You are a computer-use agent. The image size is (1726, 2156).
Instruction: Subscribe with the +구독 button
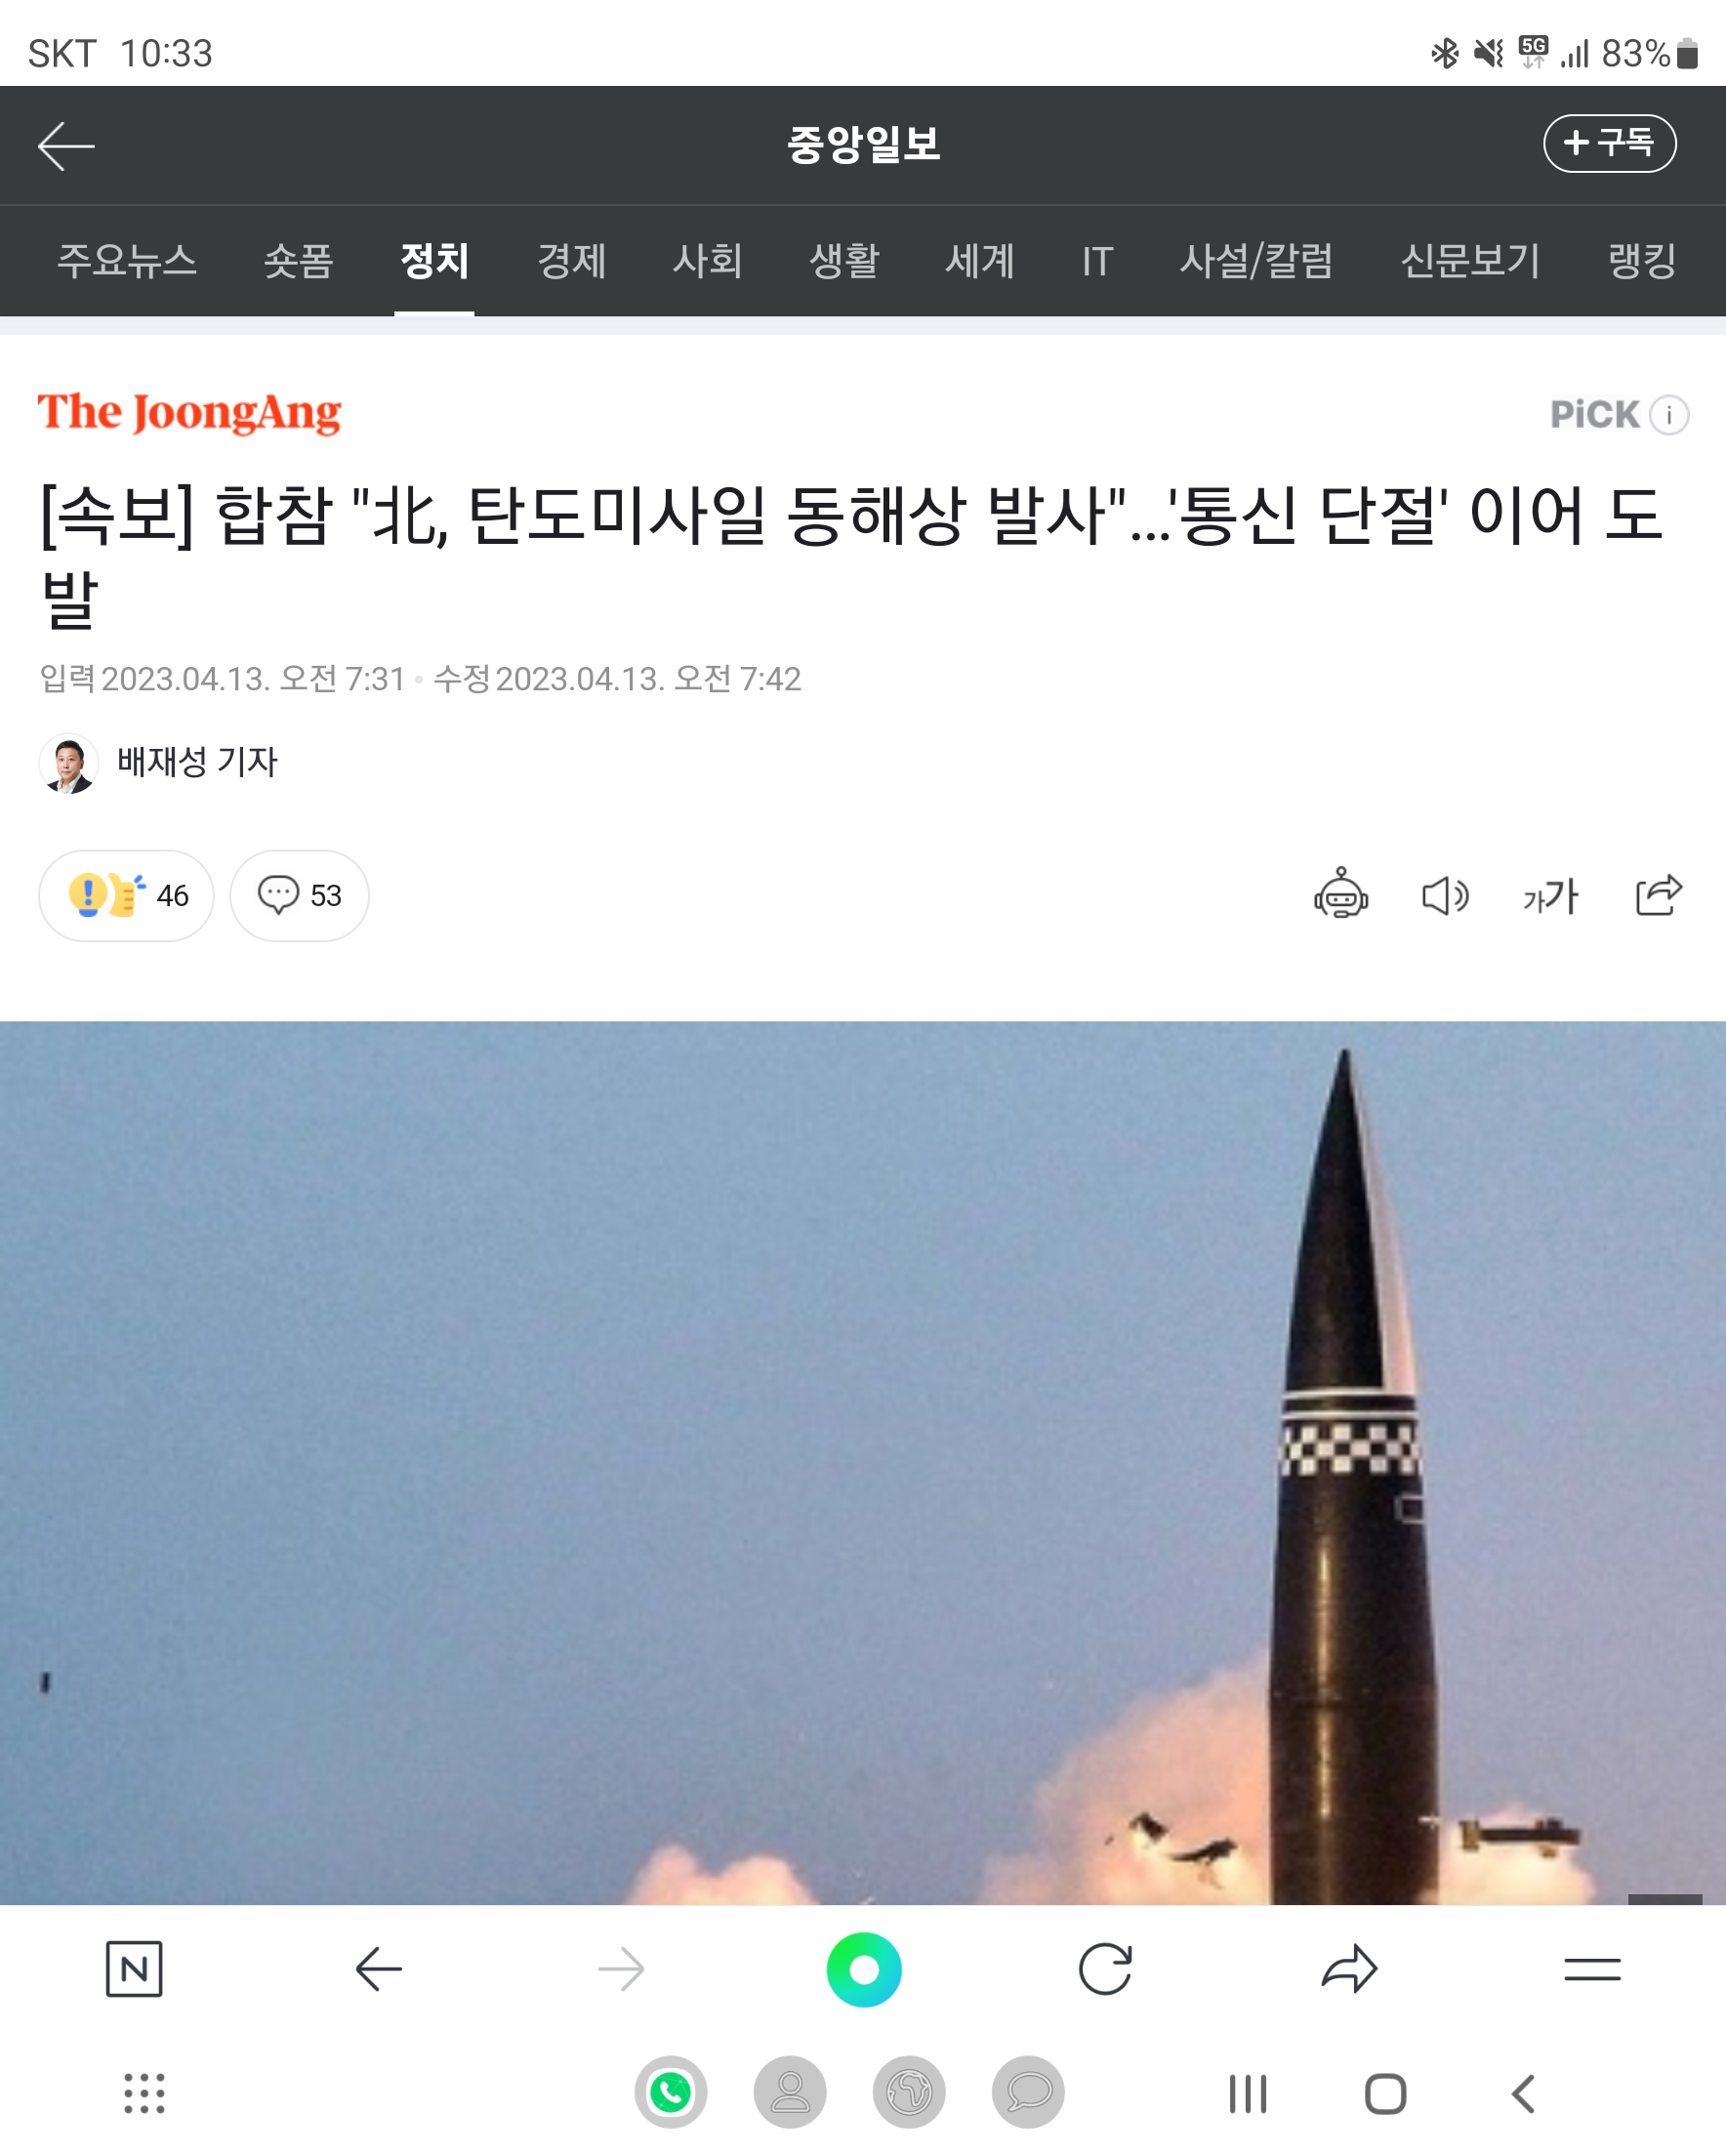pos(1609,143)
